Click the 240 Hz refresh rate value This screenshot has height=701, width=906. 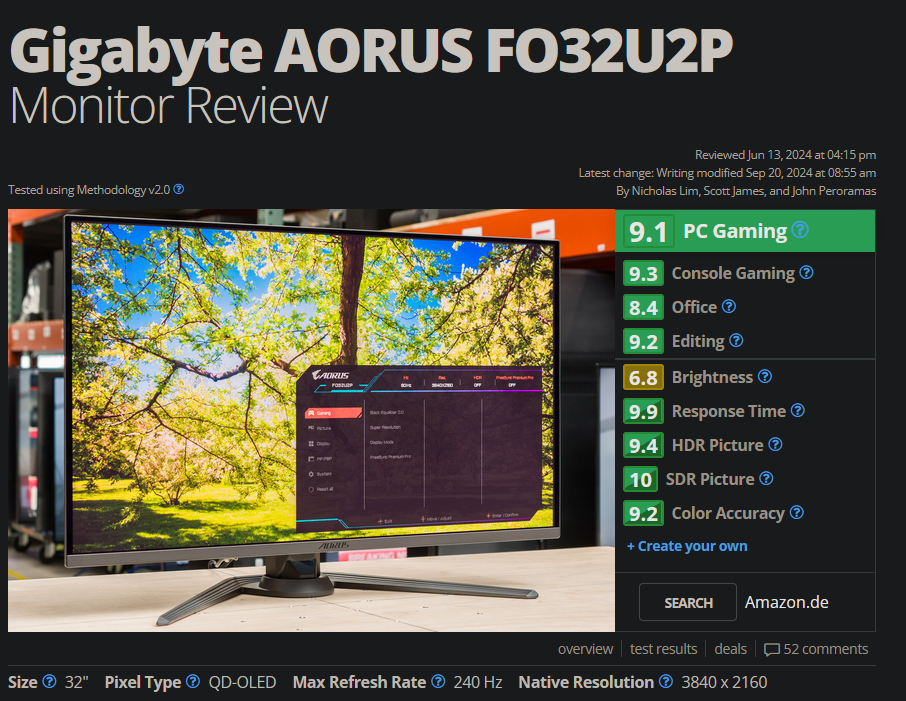[478, 682]
